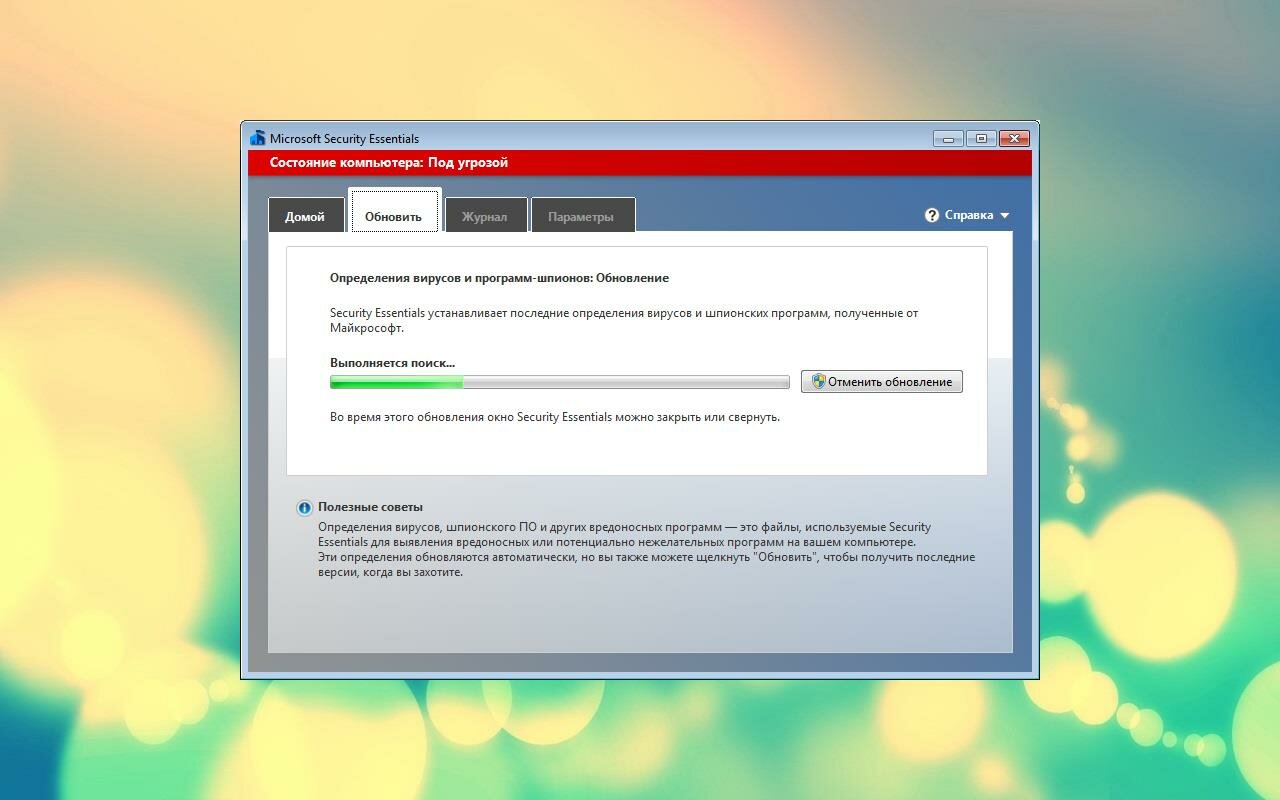Click the blue info icon beside Полезные советы
This screenshot has height=800, width=1280.
click(x=305, y=508)
